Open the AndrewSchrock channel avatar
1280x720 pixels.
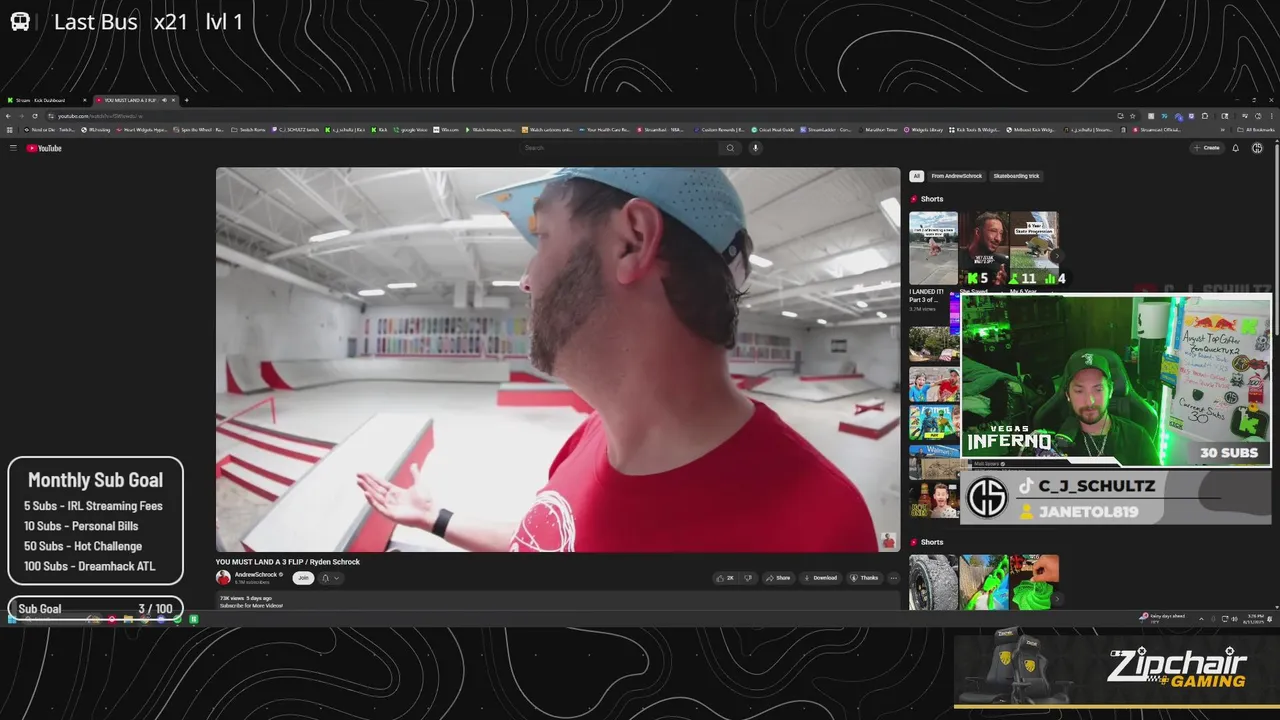[x=223, y=578]
